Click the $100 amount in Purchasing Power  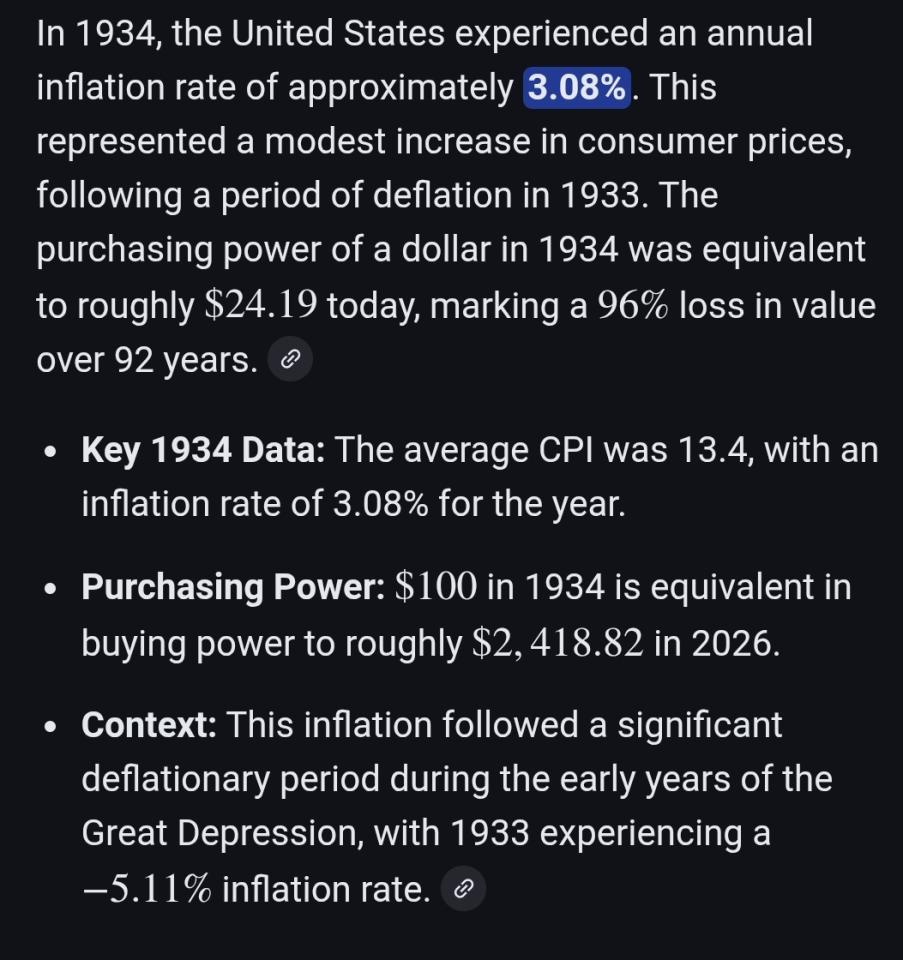coord(435,586)
